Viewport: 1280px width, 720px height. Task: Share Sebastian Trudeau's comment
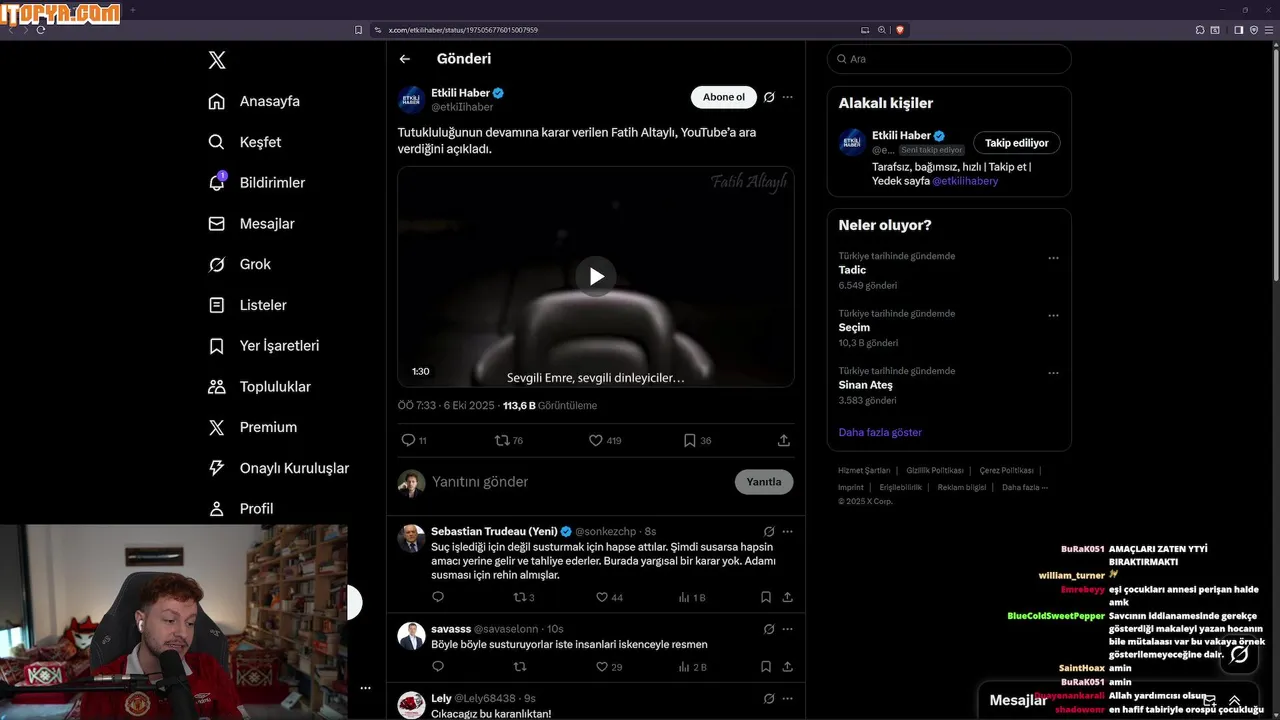point(788,597)
